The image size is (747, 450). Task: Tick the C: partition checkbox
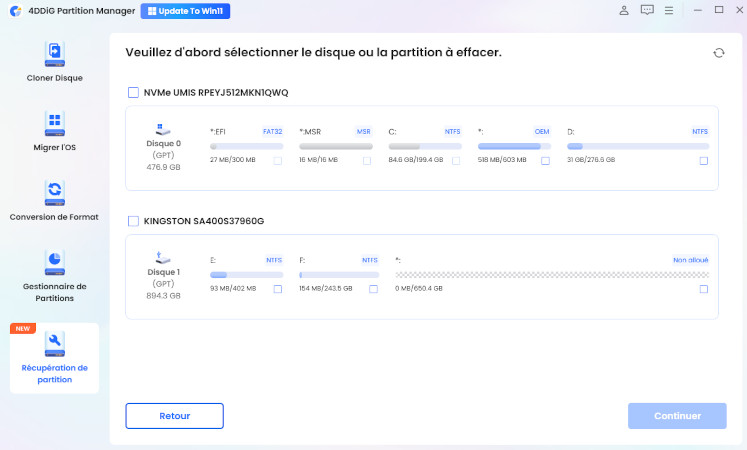(x=456, y=161)
